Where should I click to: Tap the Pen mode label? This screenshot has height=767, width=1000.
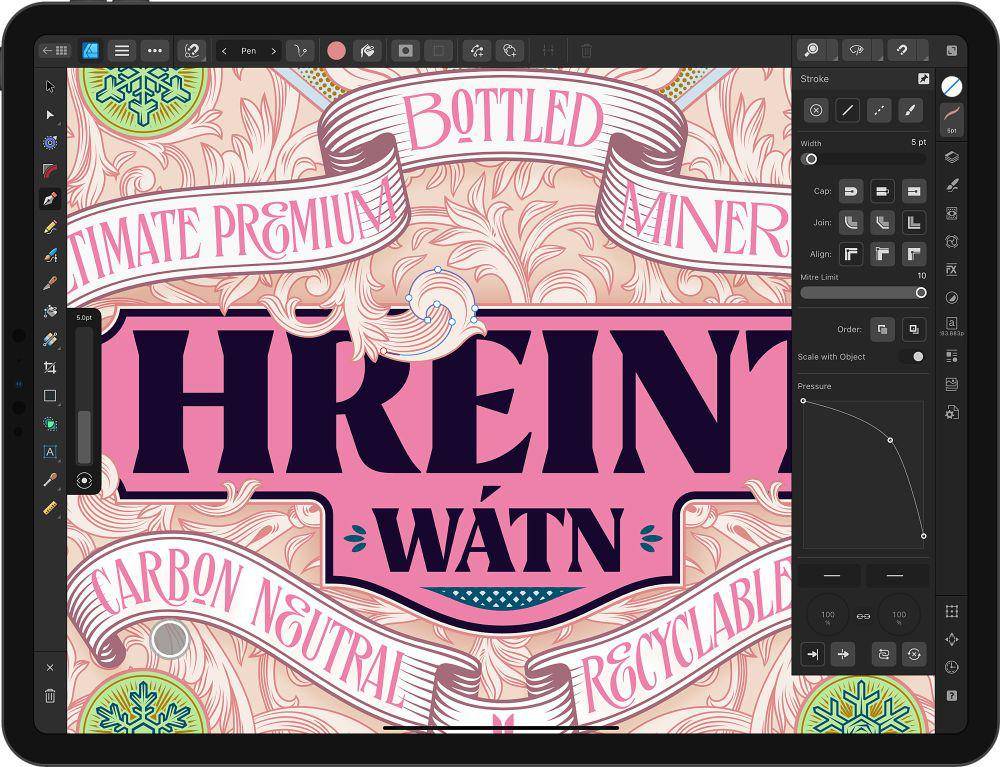(x=249, y=51)
